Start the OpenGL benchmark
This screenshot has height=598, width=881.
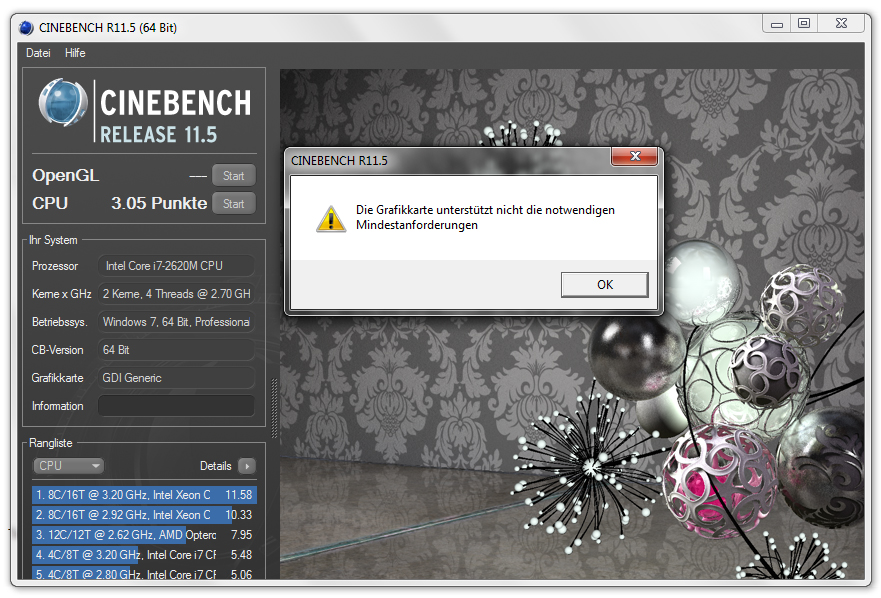[234, 175]
